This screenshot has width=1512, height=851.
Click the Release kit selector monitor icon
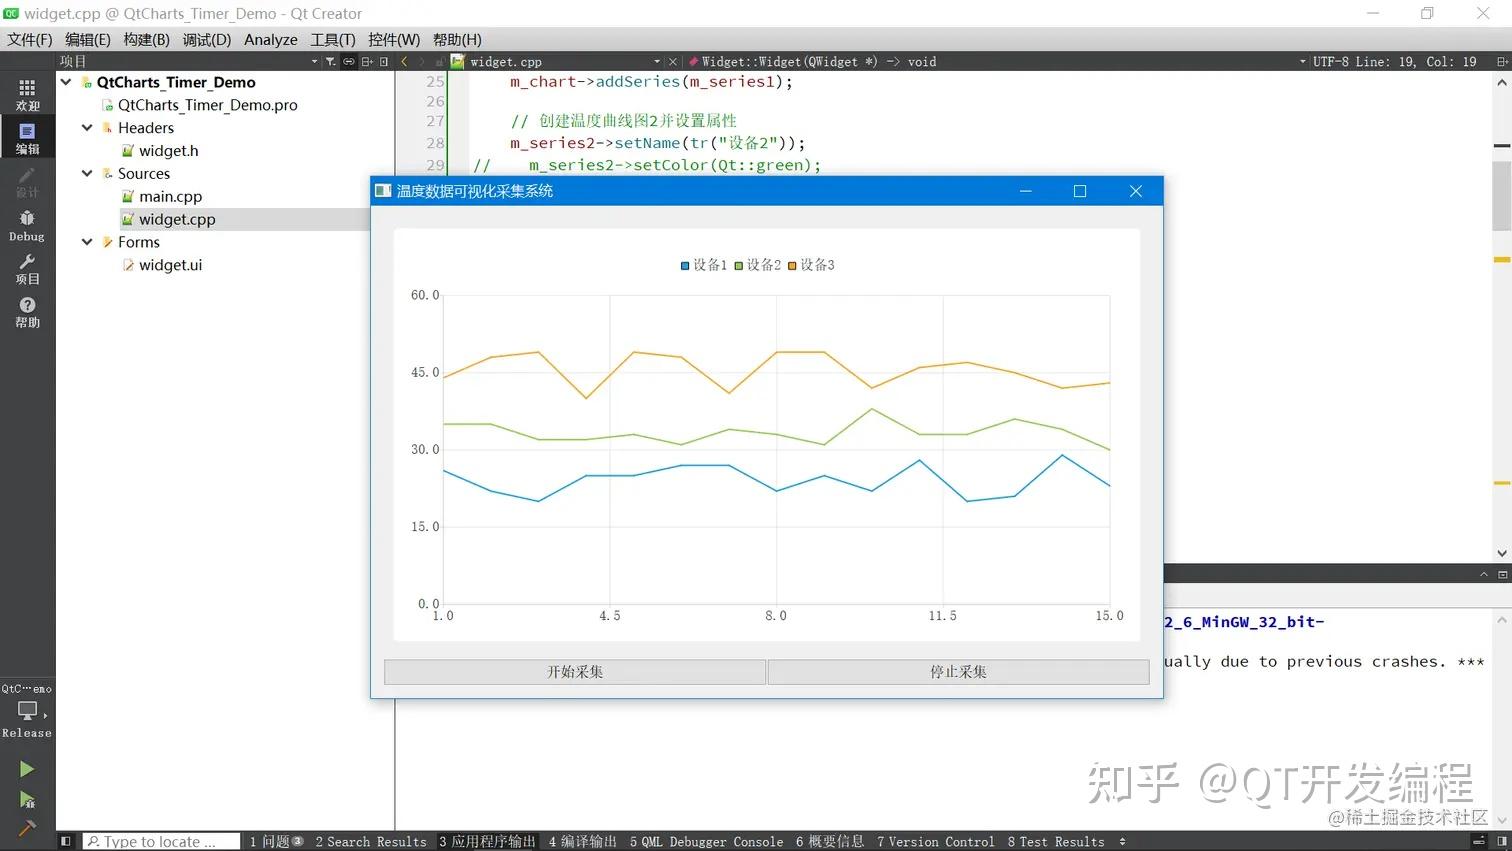point(27,710)
